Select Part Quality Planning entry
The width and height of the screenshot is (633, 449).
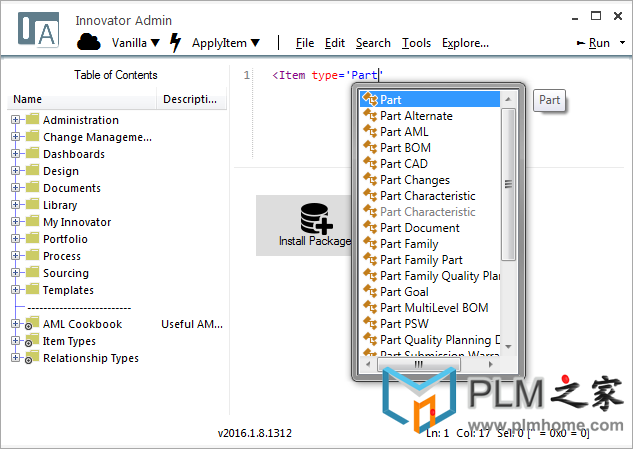(430, 340)
